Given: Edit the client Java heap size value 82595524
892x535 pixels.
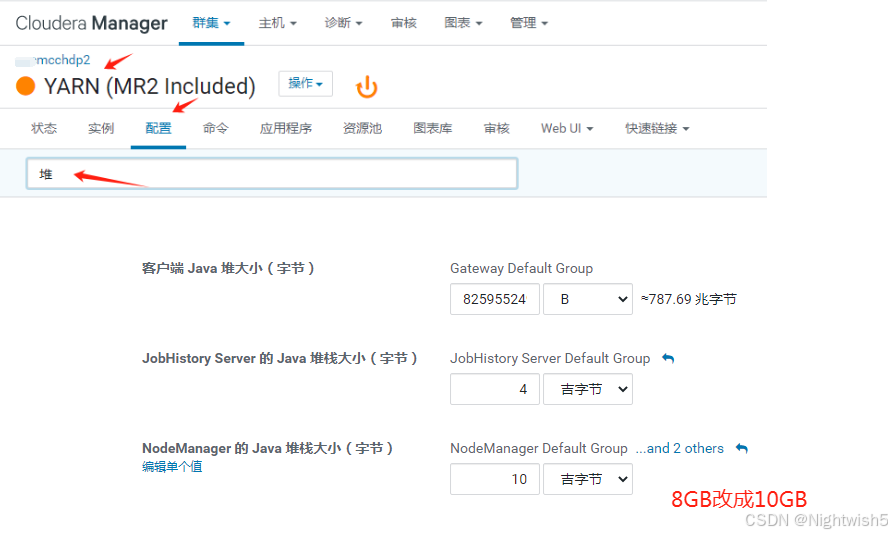Looking at the screenshot, I should [494, 299].
